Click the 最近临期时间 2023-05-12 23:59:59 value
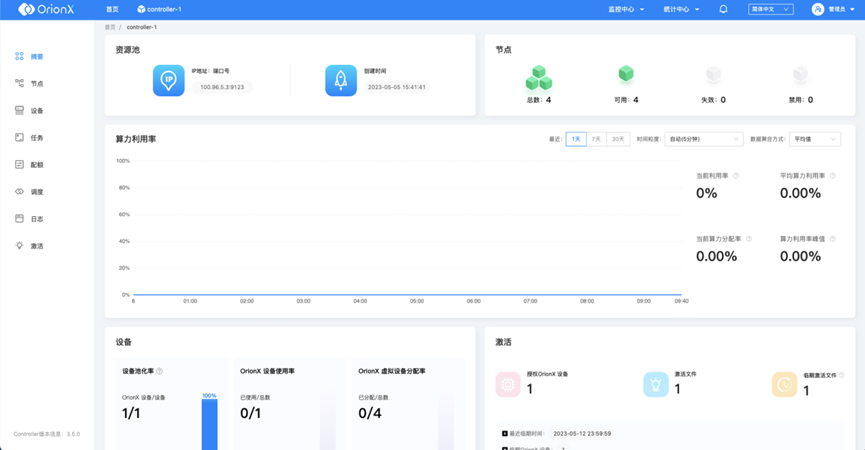Image resolution: width=865 pixels, height=450 pixels. [582, 433]
